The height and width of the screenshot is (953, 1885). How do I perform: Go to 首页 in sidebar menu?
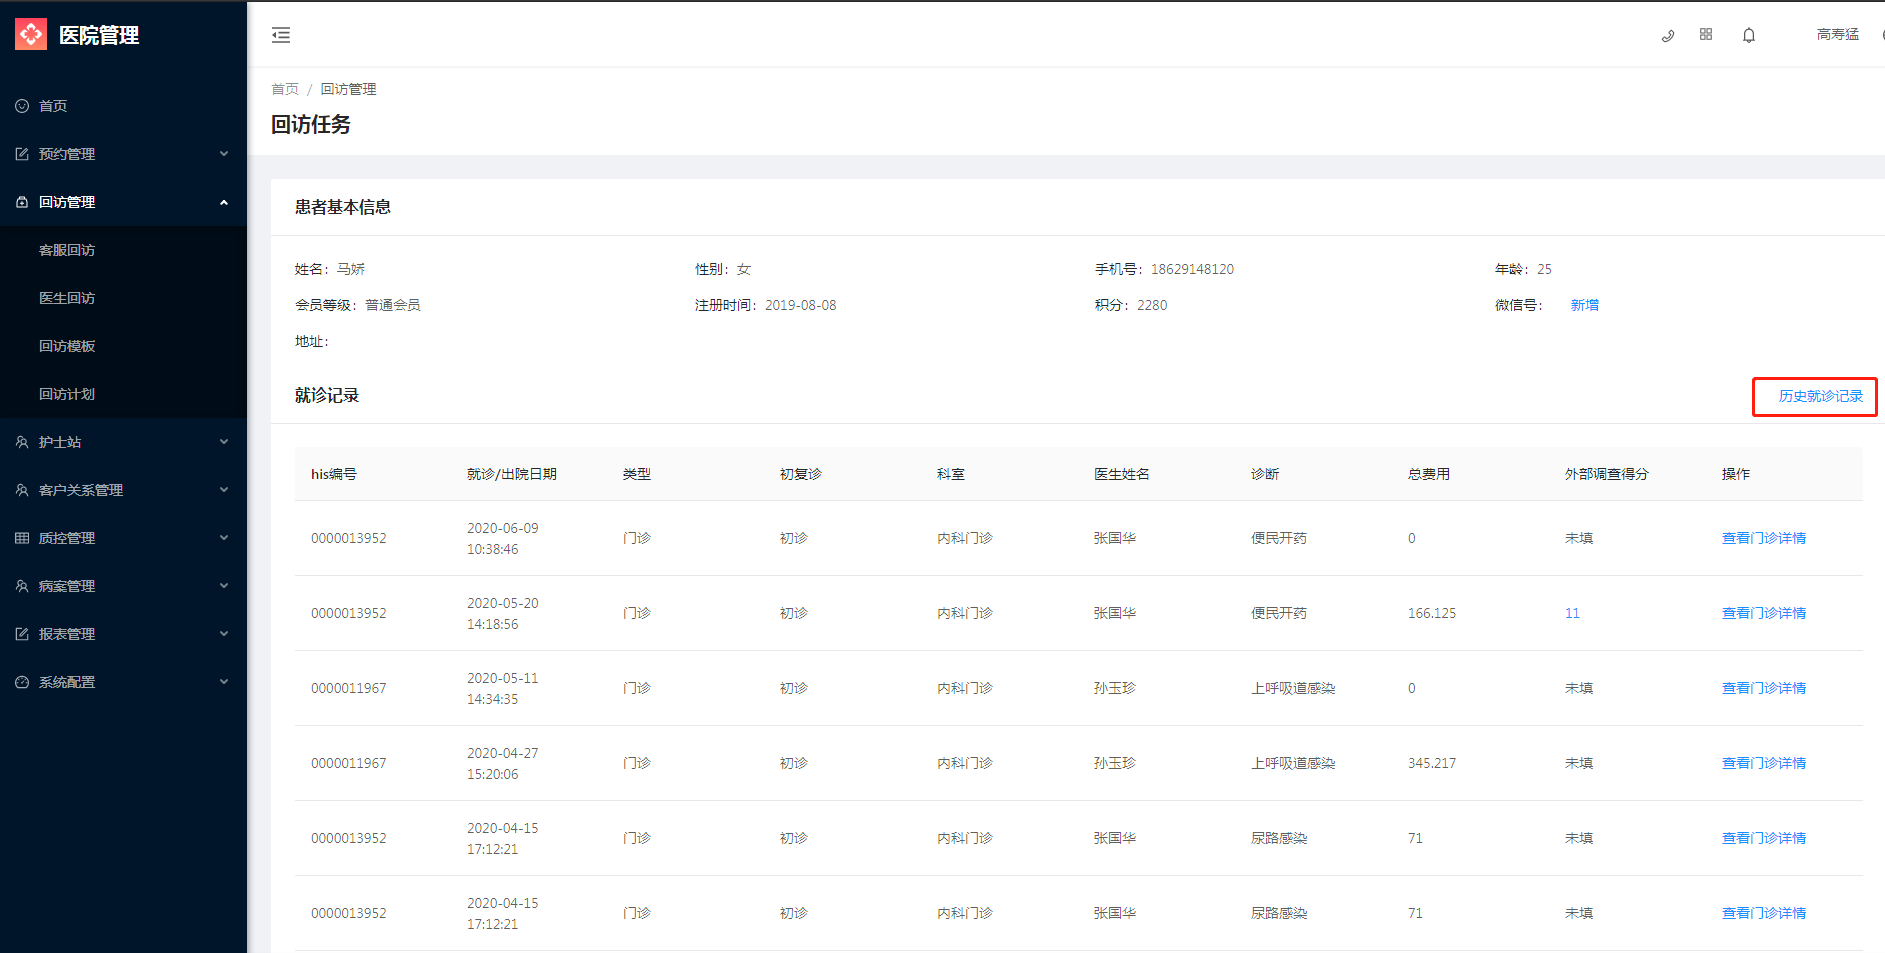tap(53, 106)
